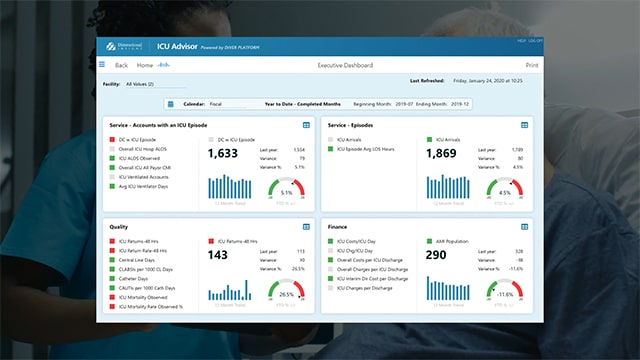Open table view for Service - Episodes panel

(524, 125)
